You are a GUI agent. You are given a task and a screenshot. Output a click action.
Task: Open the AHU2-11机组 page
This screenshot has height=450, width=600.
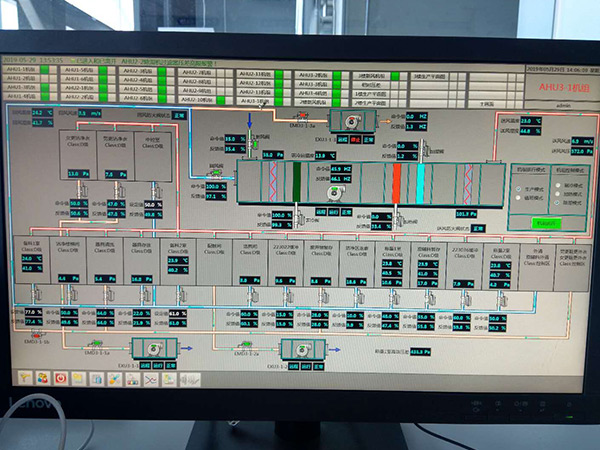click(255, 73)
